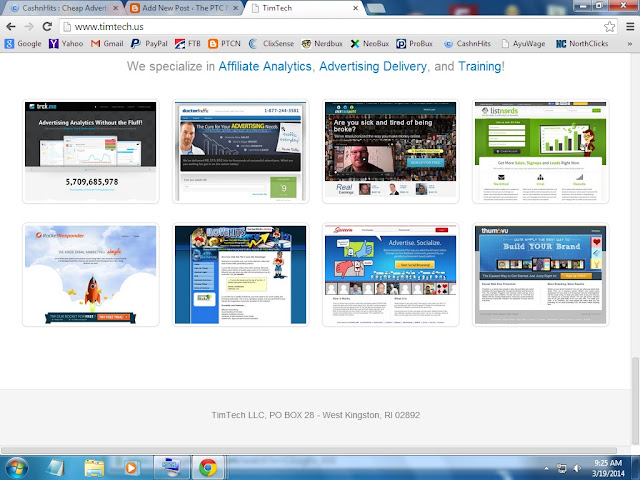
Task: Open the doctortraffic site thumbnail
Action: tap(240, 151)
